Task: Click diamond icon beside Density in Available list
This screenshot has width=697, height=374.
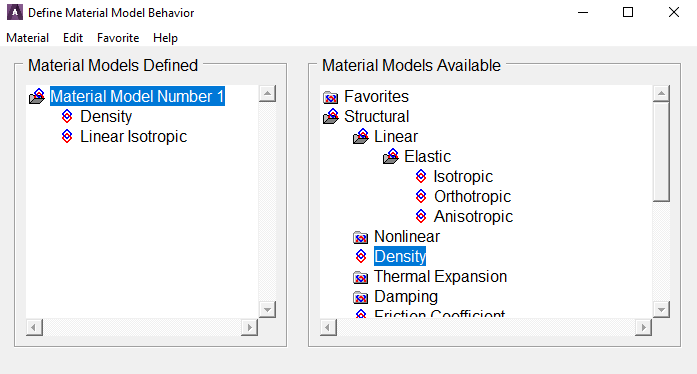Action: (x=361, y=256)
